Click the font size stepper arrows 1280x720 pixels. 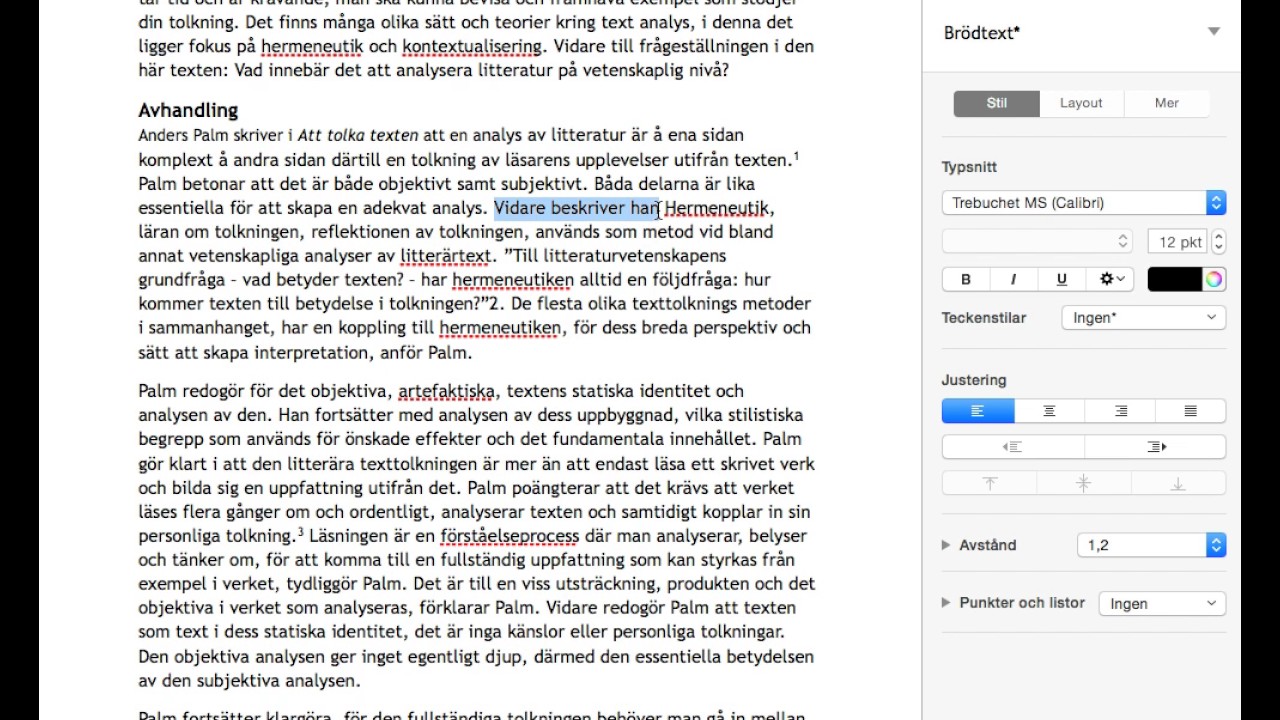[x=1218, y=242]
